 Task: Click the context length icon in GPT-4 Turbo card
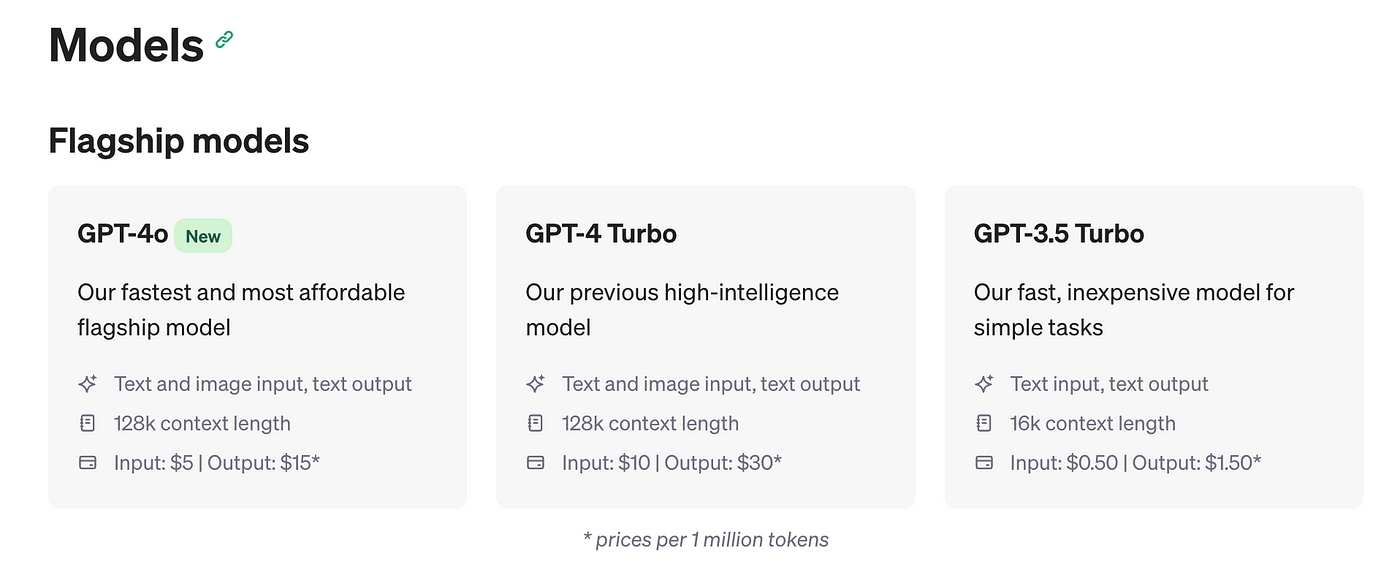[536, 424]
